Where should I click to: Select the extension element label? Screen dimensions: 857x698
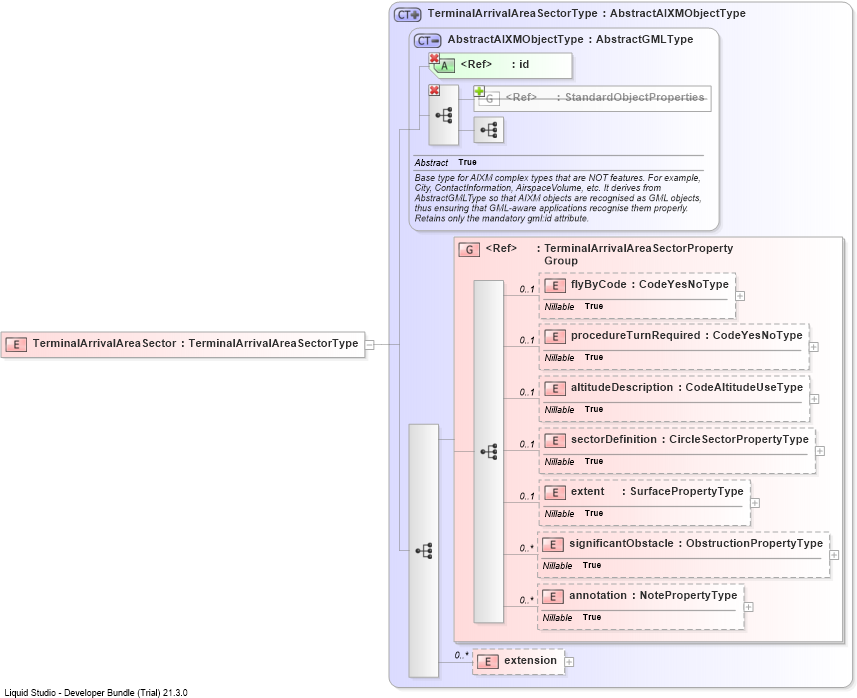[530, 660]
